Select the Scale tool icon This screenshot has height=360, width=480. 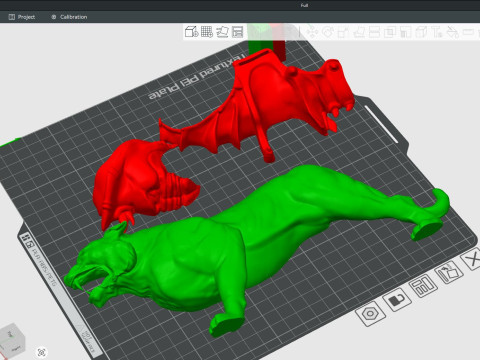(343, 32)
